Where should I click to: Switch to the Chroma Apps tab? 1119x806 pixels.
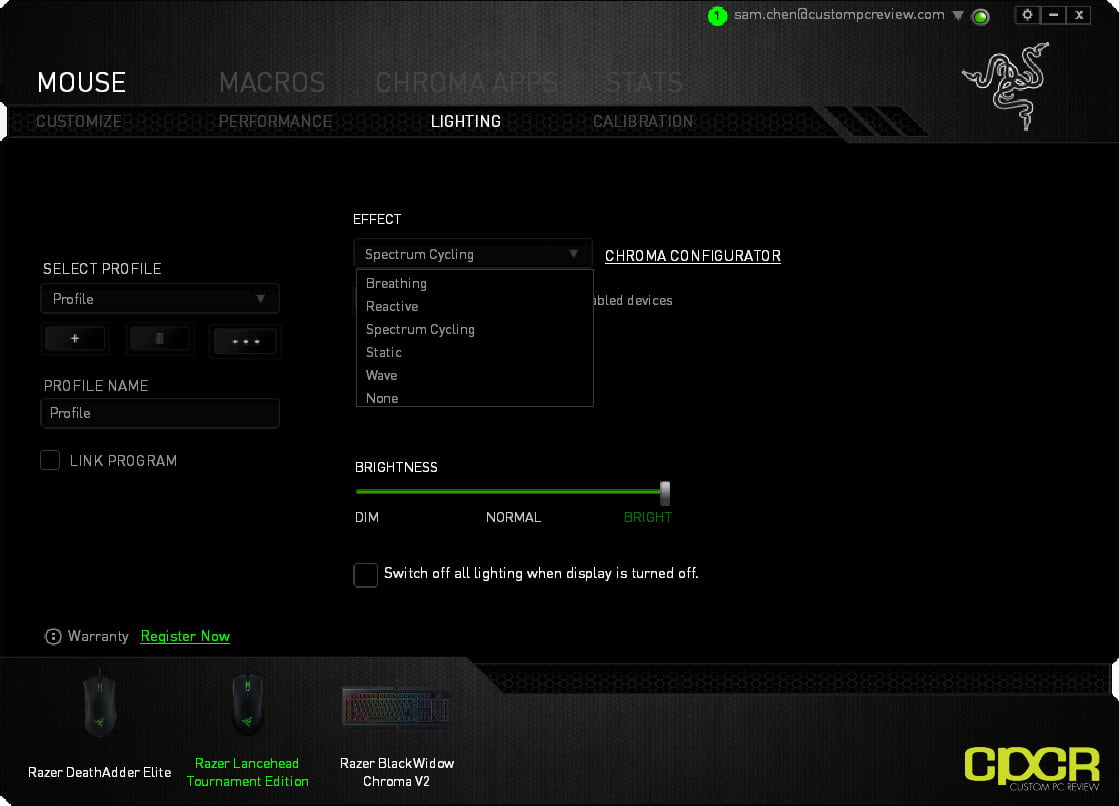click(467, 83)
